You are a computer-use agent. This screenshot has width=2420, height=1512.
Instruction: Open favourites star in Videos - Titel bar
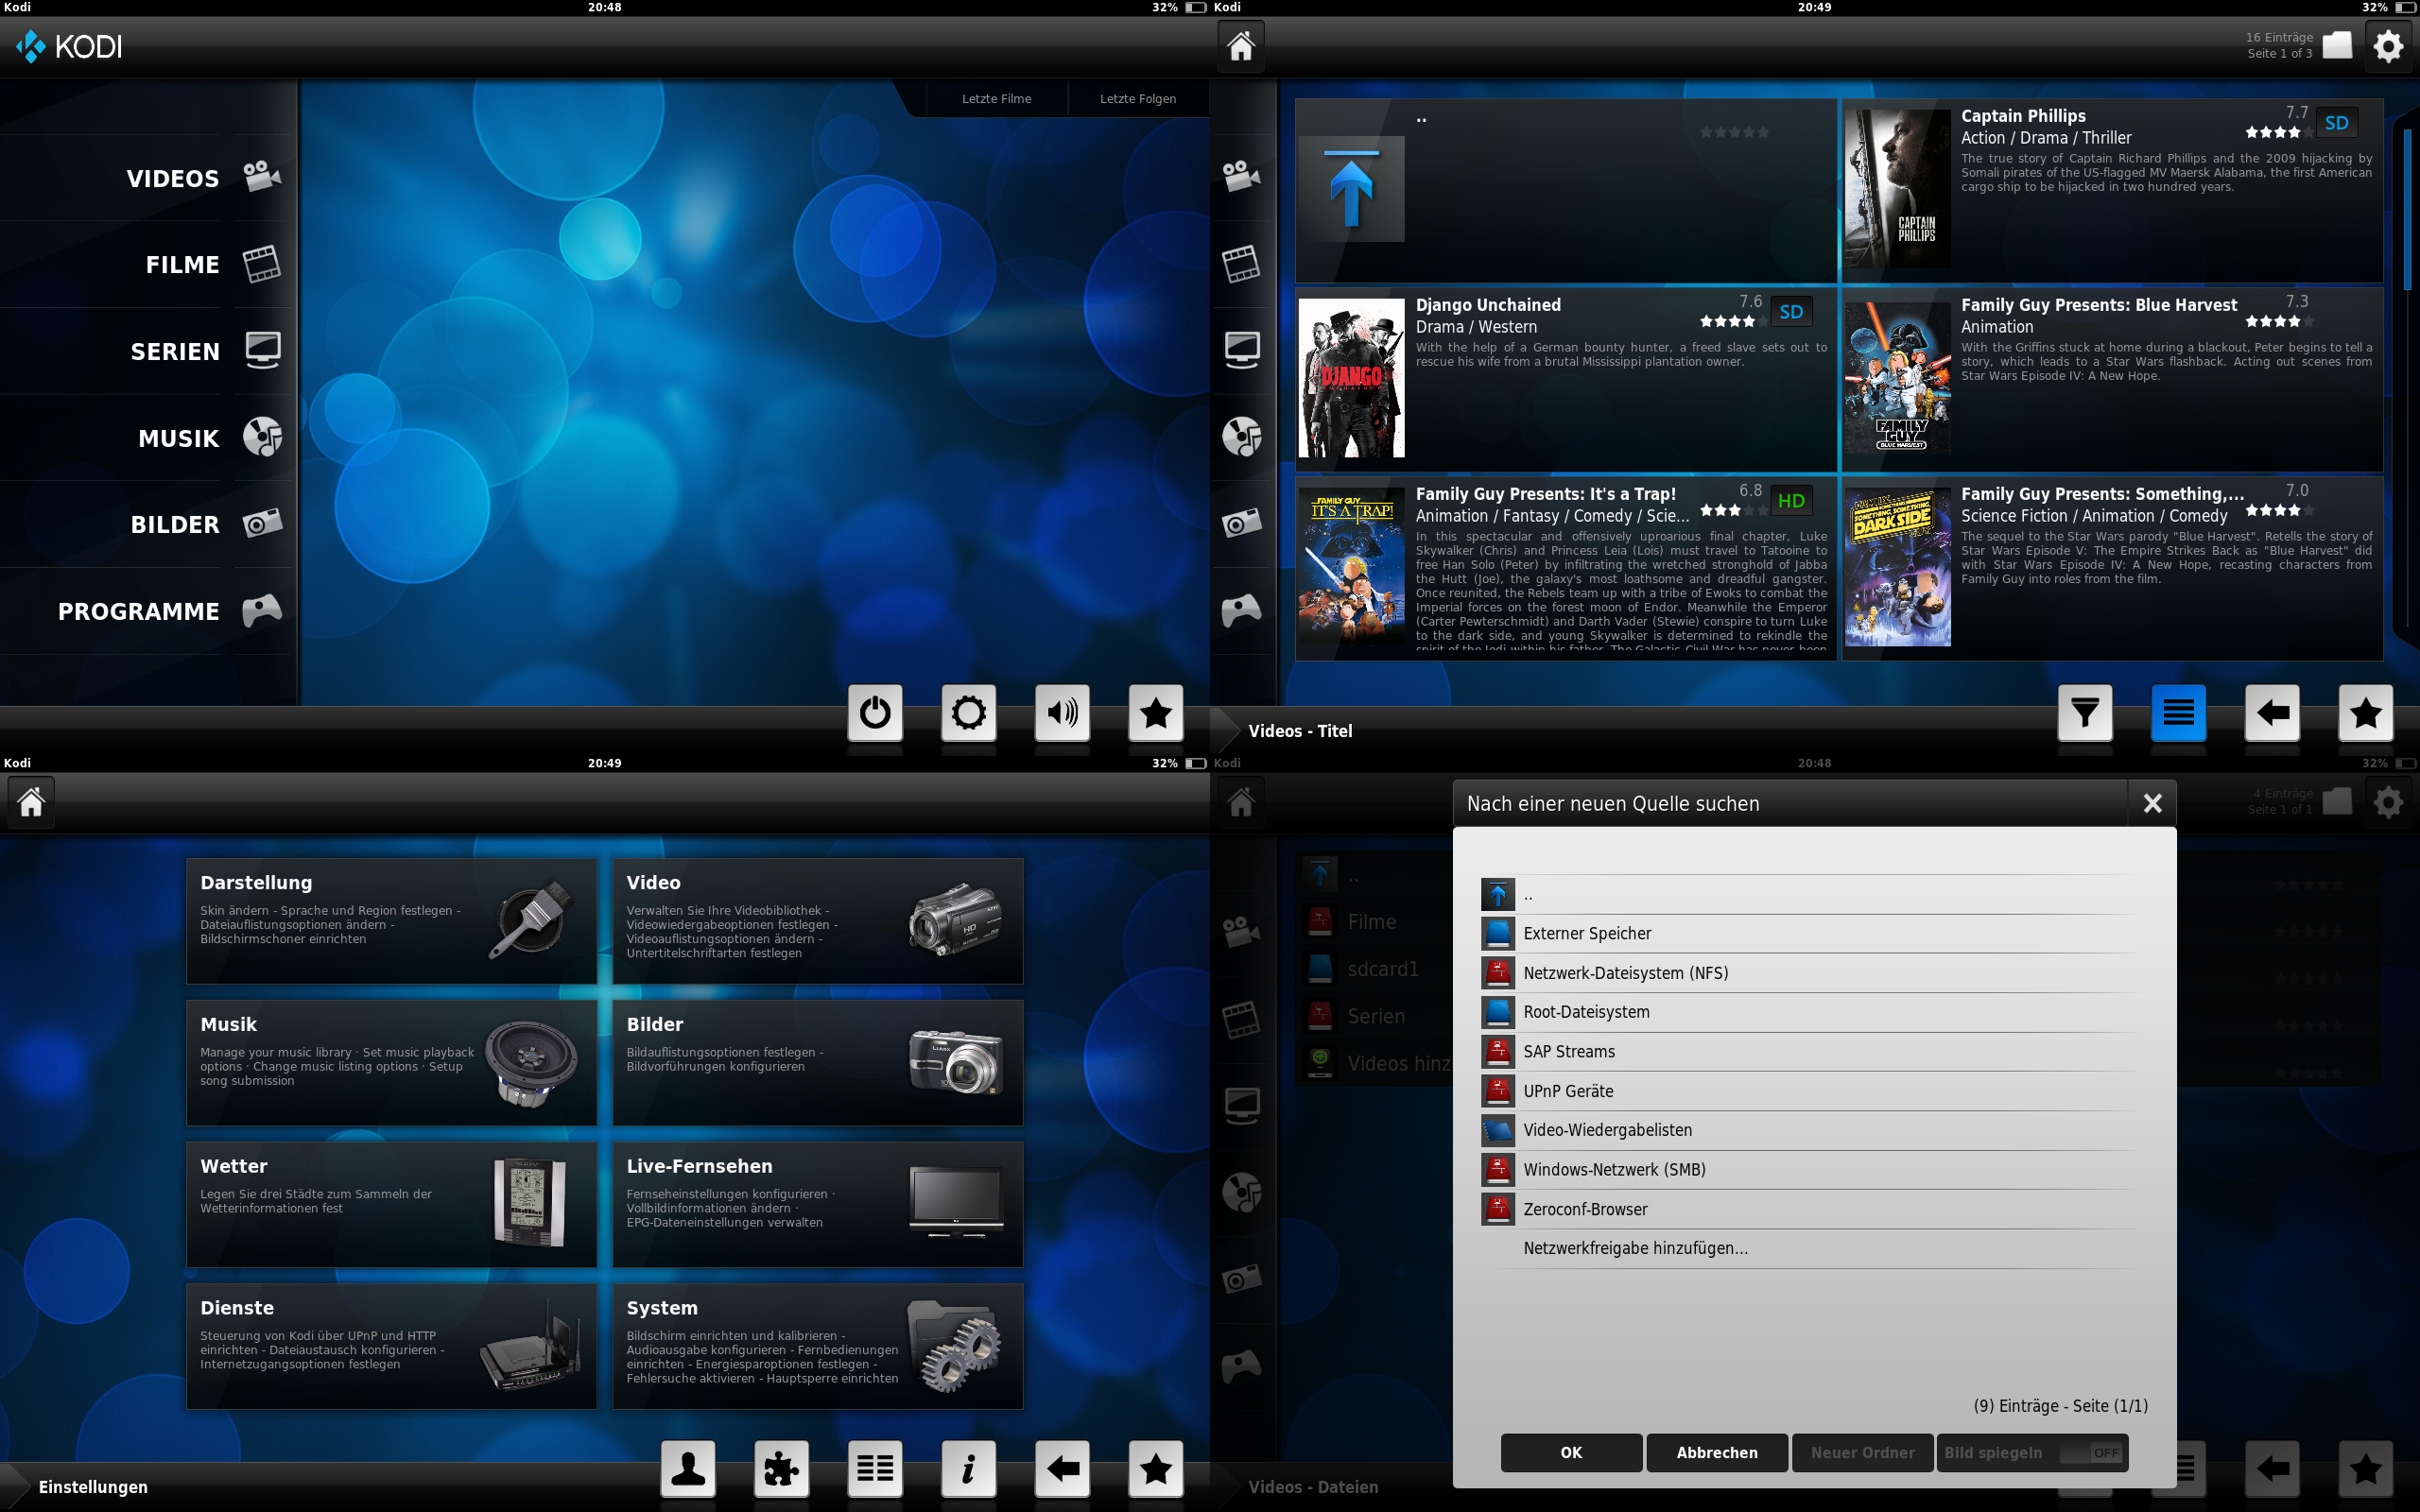2366,712
